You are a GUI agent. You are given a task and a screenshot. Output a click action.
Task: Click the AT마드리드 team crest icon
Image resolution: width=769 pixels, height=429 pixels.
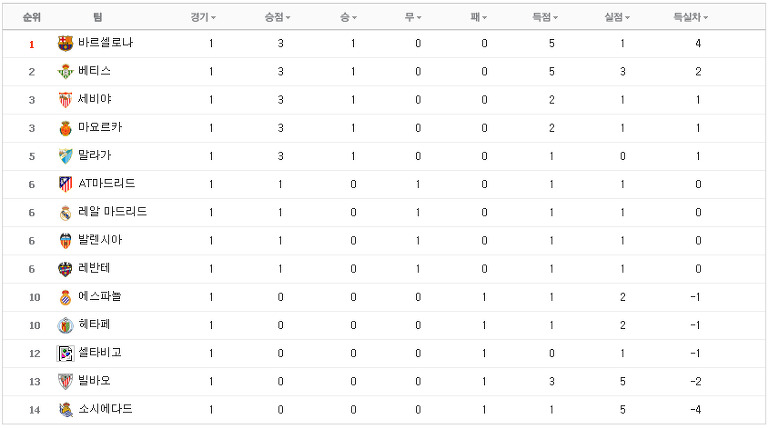(x=65, y=184)
